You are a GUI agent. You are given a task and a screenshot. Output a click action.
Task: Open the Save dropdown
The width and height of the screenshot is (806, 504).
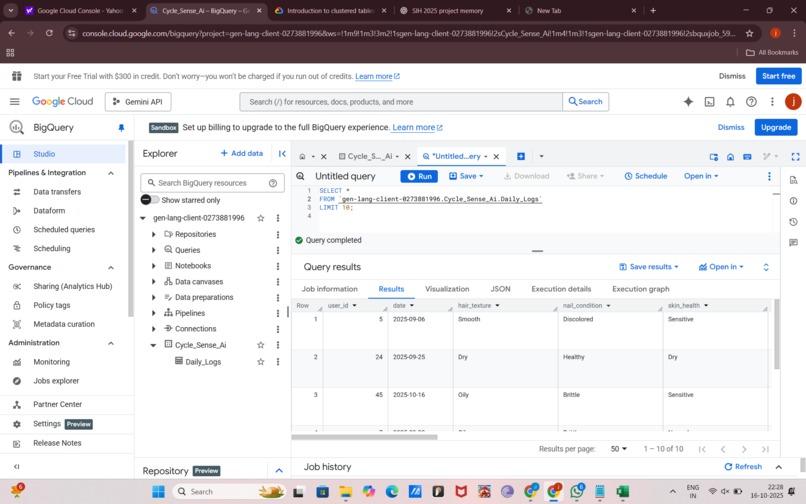[x=466, y=176]
